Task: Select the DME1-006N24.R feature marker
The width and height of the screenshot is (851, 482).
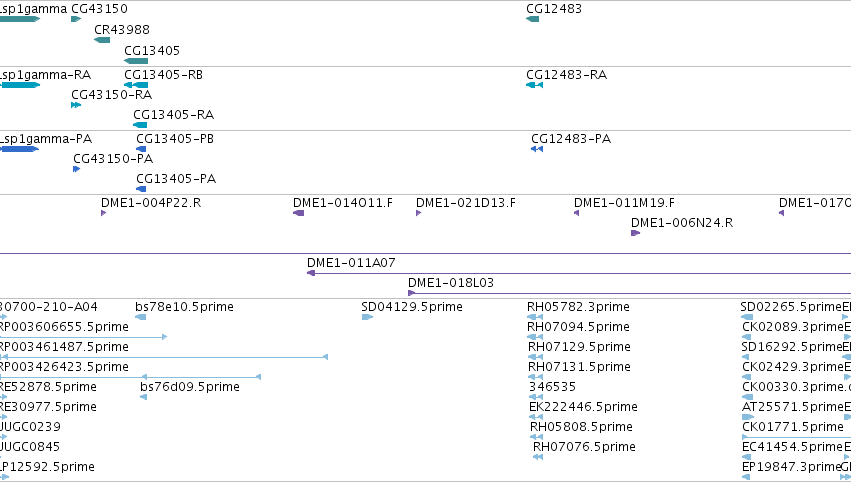Action: pos(636,233)
